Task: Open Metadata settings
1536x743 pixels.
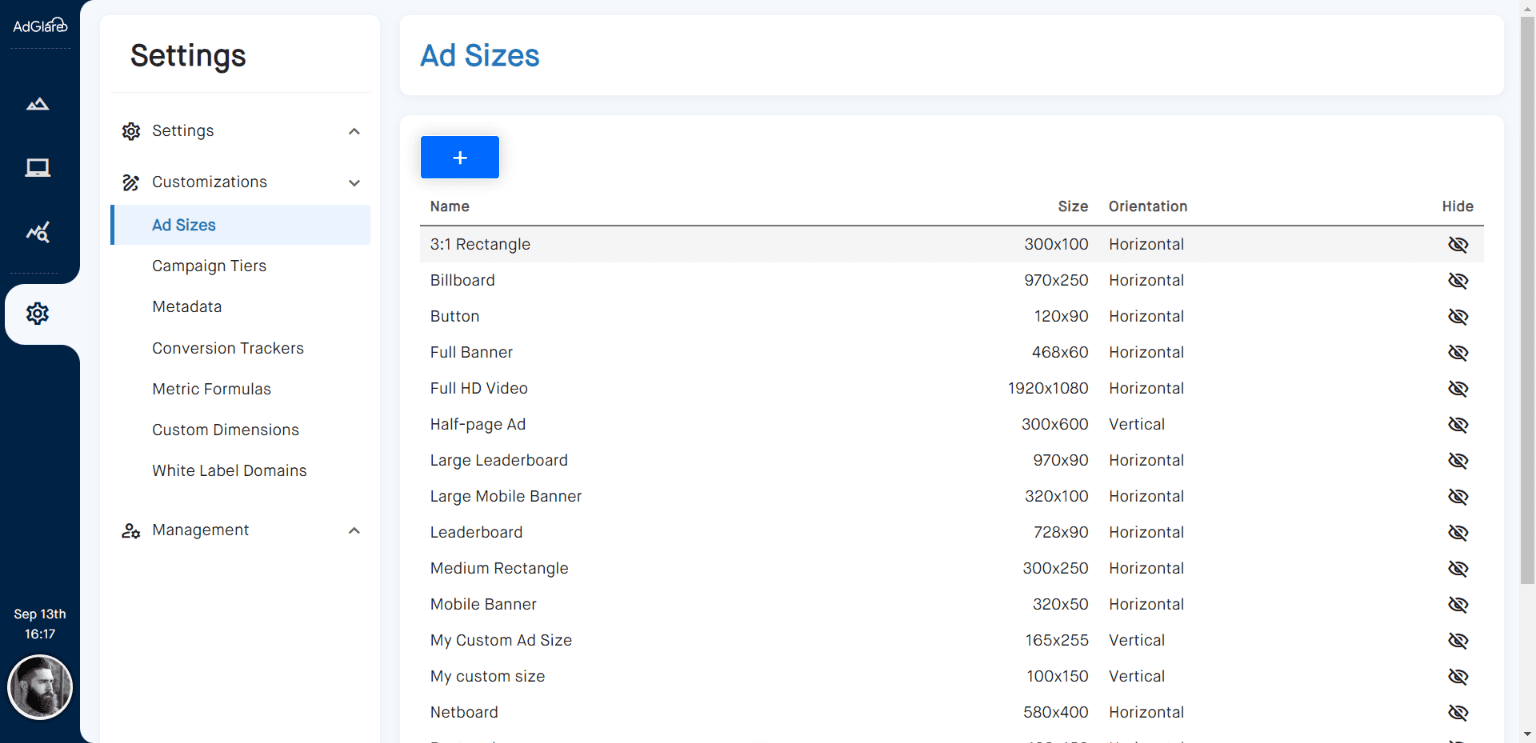Action: [x=187, y=307]
